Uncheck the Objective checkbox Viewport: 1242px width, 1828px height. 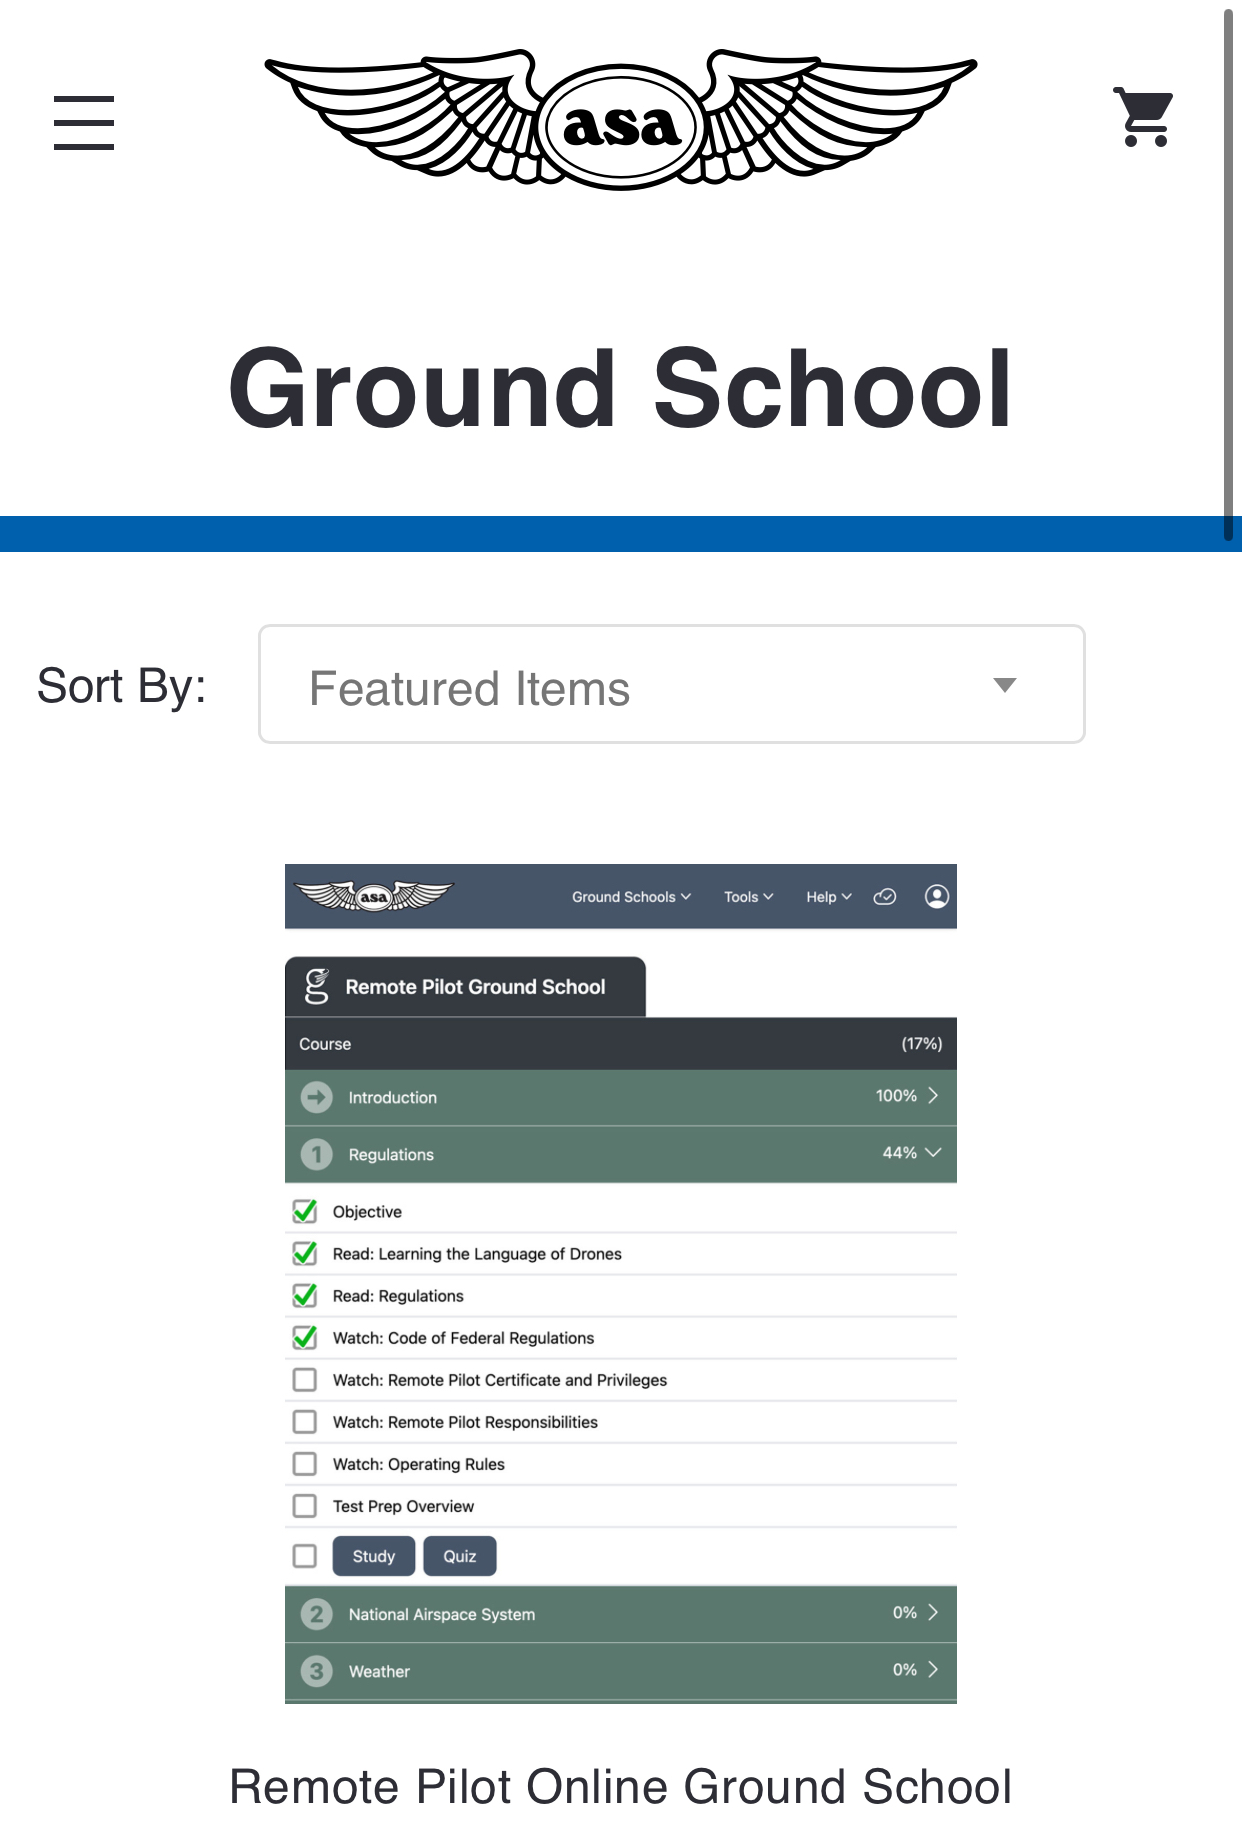point(305,1212)
